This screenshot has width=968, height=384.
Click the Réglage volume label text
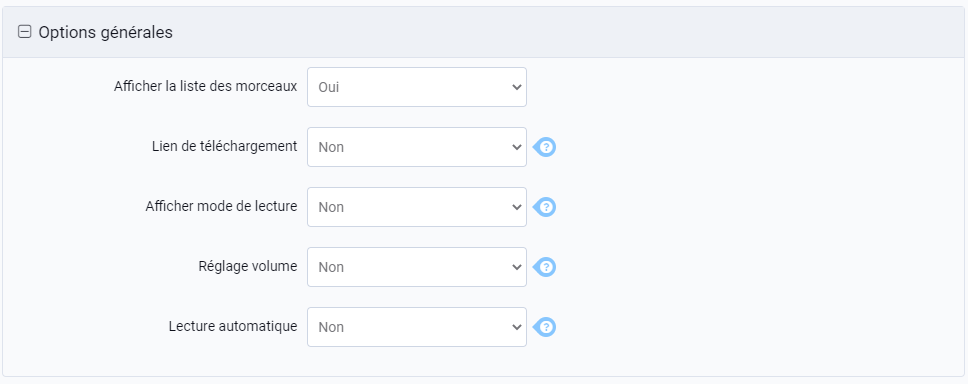(x=248, y=266)
